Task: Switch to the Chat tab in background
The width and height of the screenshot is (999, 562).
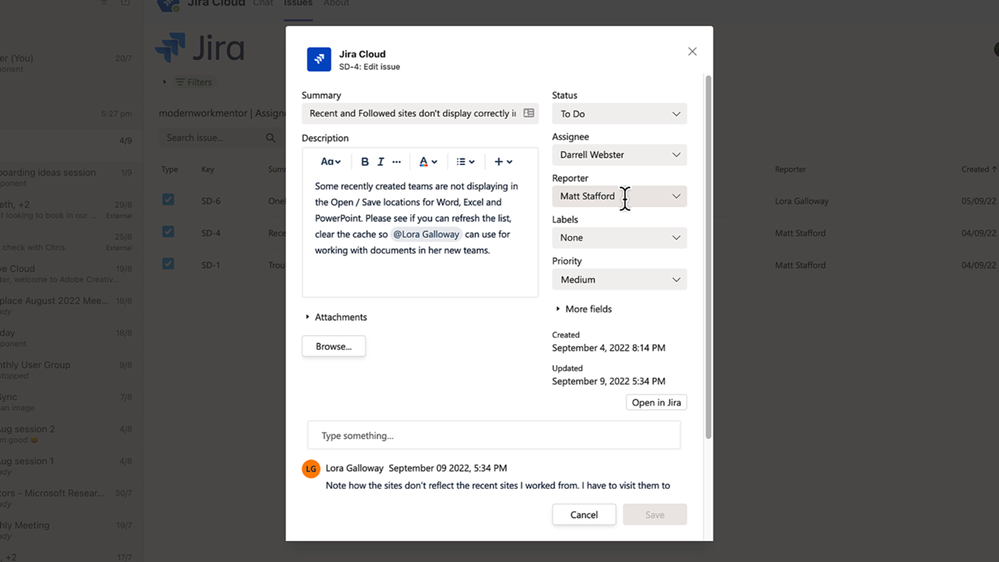Action: [262, 4]
